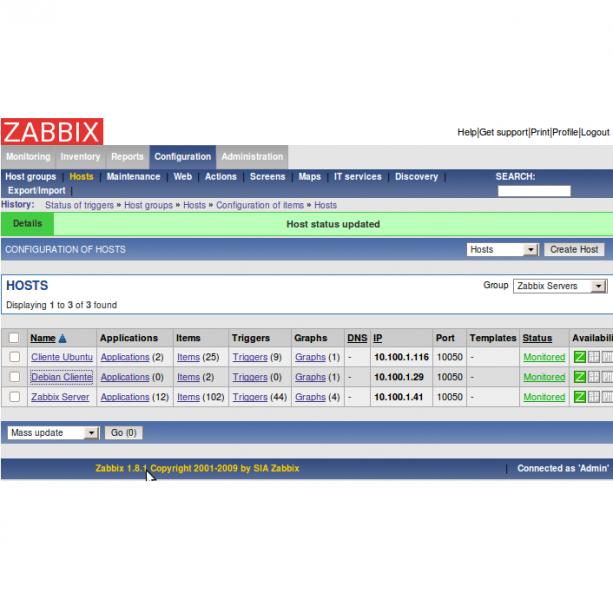Sort by the Name column header
The height and width of the screenshot is (600, 613).
(43, 338)
